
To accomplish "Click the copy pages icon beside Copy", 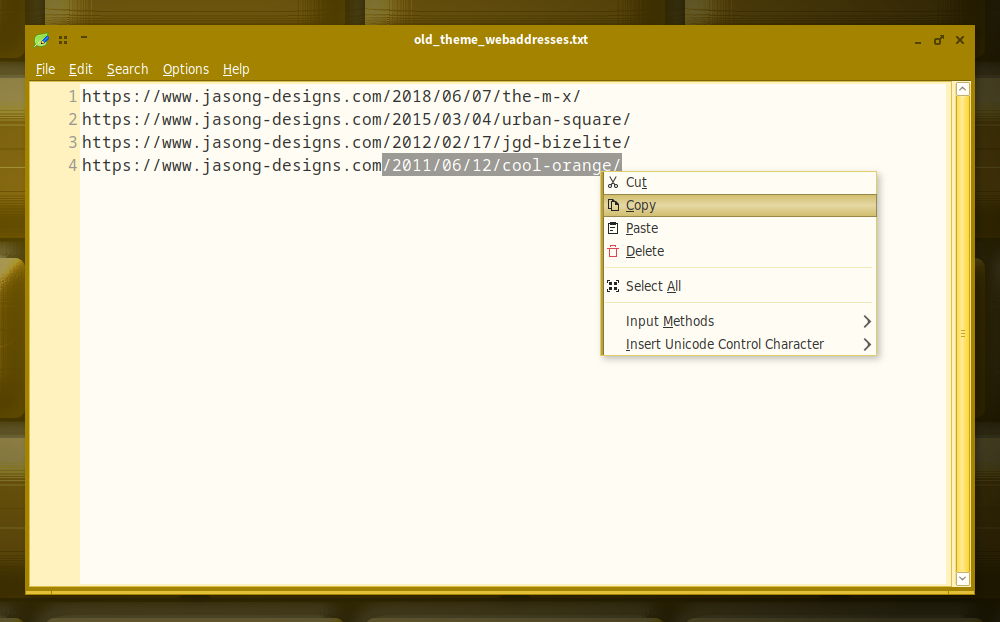I will [x=613, y=205].
